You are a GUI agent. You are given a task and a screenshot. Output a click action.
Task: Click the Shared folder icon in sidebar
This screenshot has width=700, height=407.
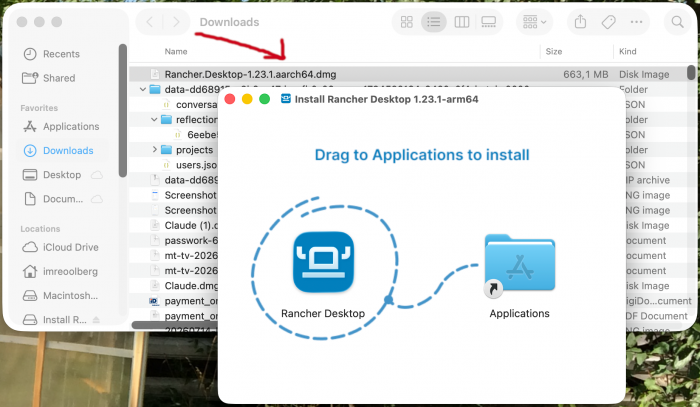coord(30,78)
